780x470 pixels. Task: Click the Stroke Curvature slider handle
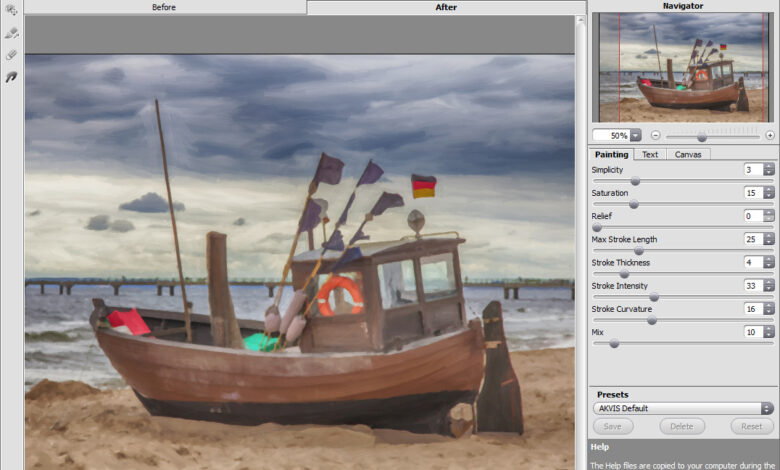point(652,321)
